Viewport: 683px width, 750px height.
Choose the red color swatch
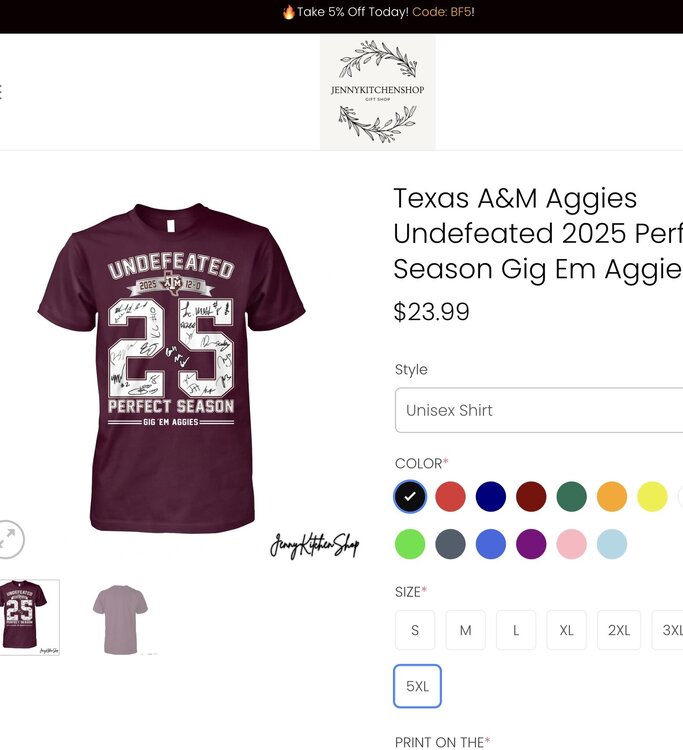450,497
